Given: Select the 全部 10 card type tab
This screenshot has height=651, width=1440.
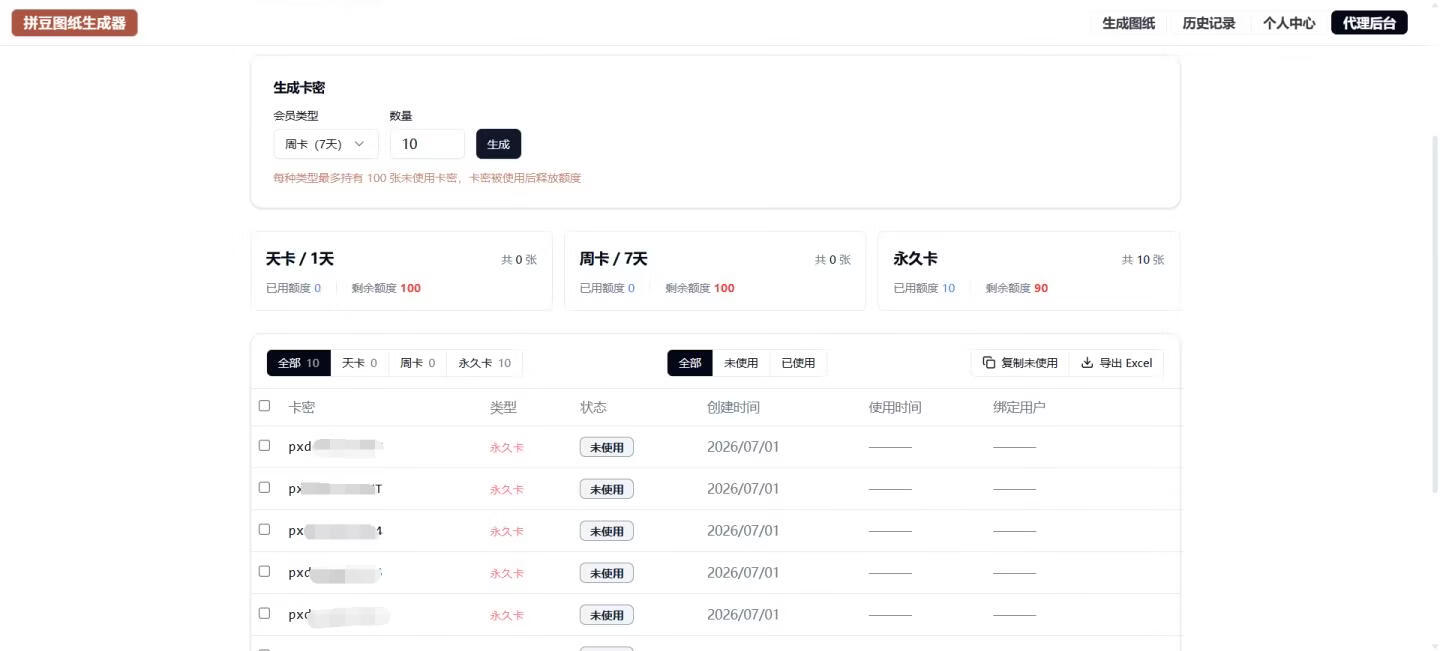Looking at the screenshot, I should [x=298, y=363].
